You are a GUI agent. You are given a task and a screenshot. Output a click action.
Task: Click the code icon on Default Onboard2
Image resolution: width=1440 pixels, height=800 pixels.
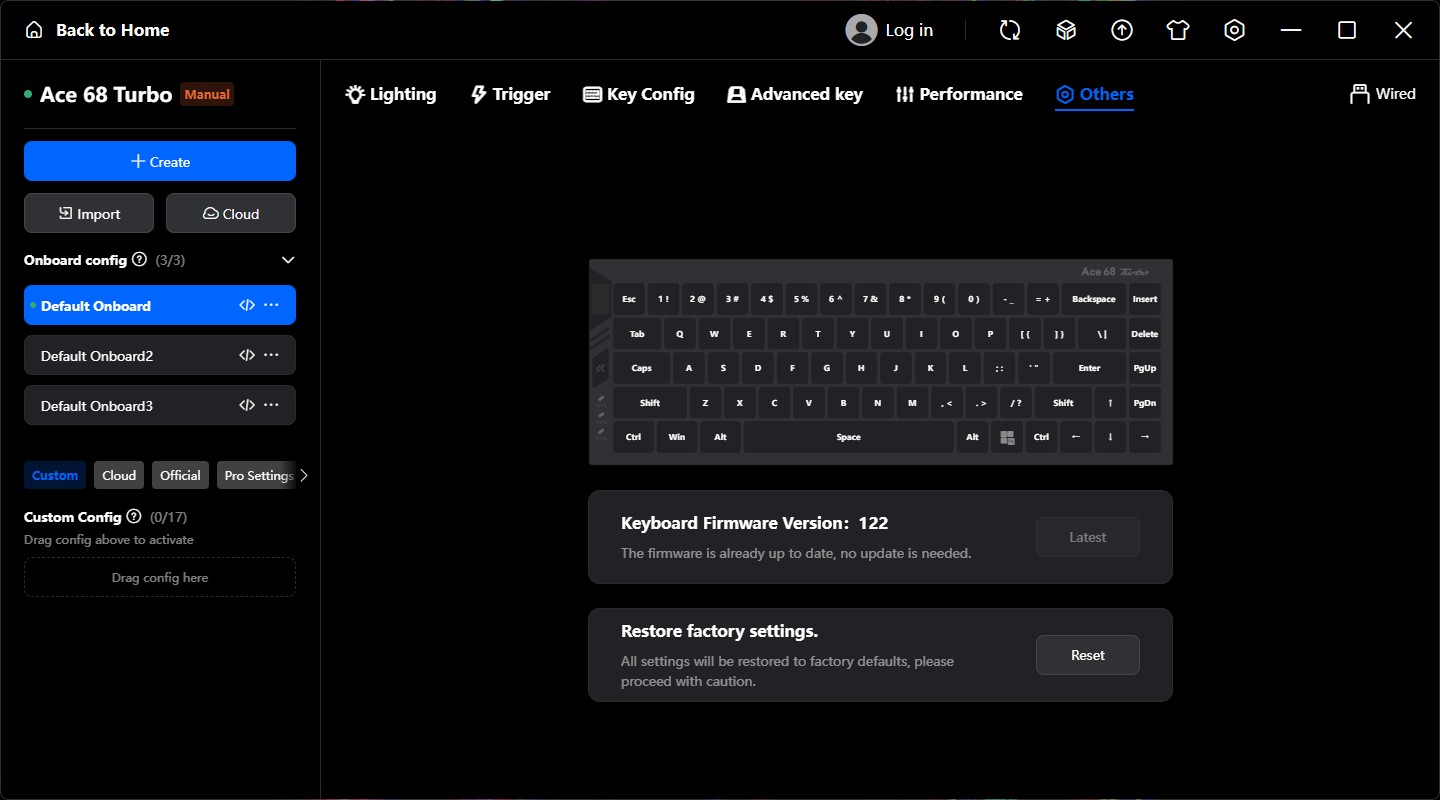point(247,355)
